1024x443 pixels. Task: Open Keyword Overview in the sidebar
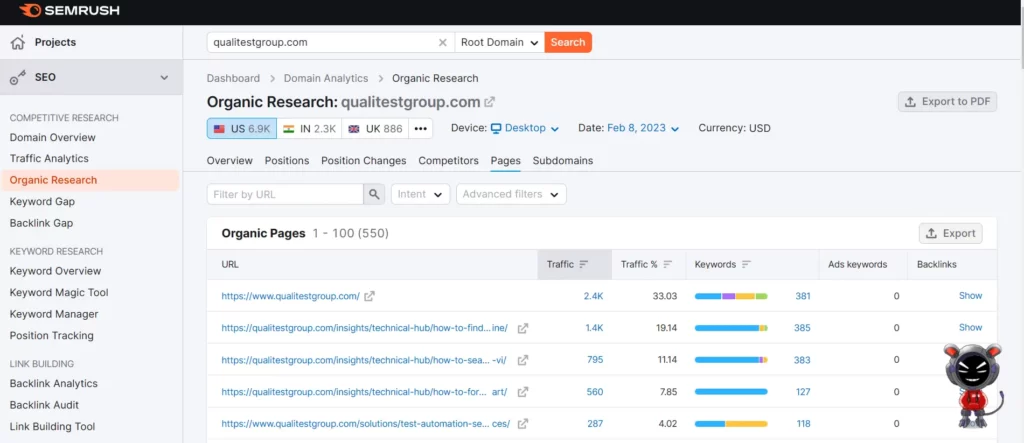coord(56,271)
